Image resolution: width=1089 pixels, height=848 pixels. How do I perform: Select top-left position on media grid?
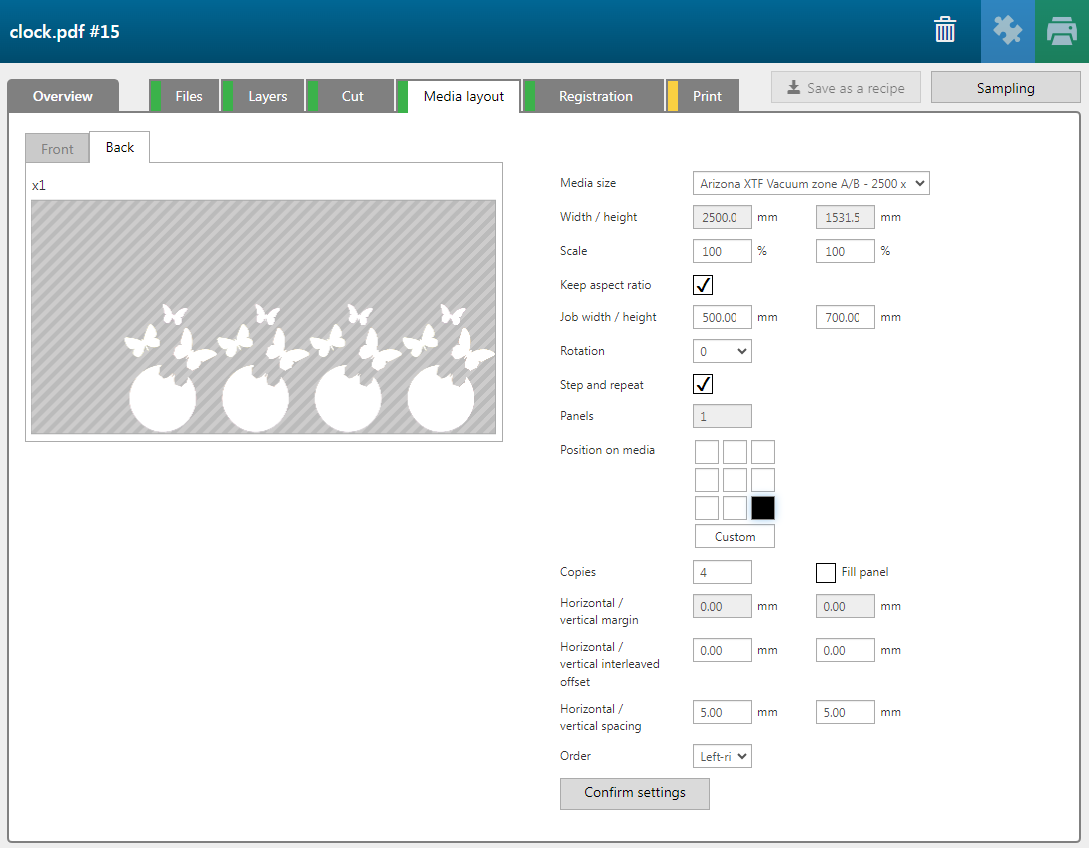(x=707, y=452)
